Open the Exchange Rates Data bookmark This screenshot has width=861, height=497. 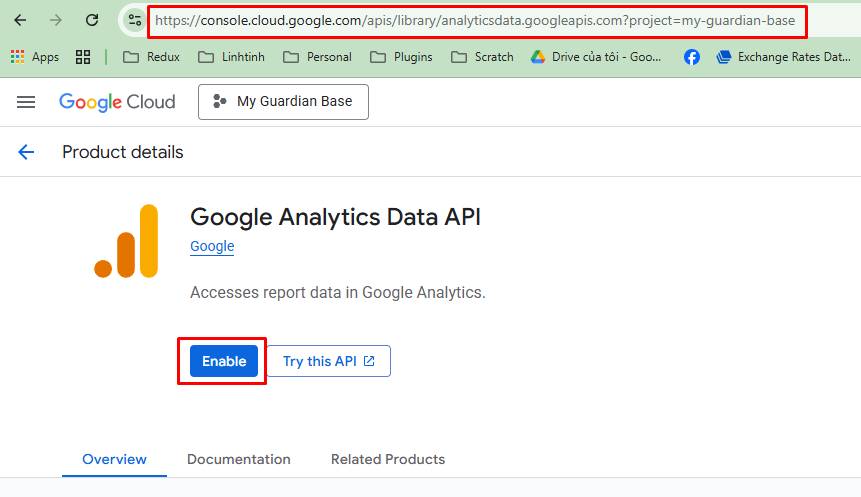coord(784,57)
